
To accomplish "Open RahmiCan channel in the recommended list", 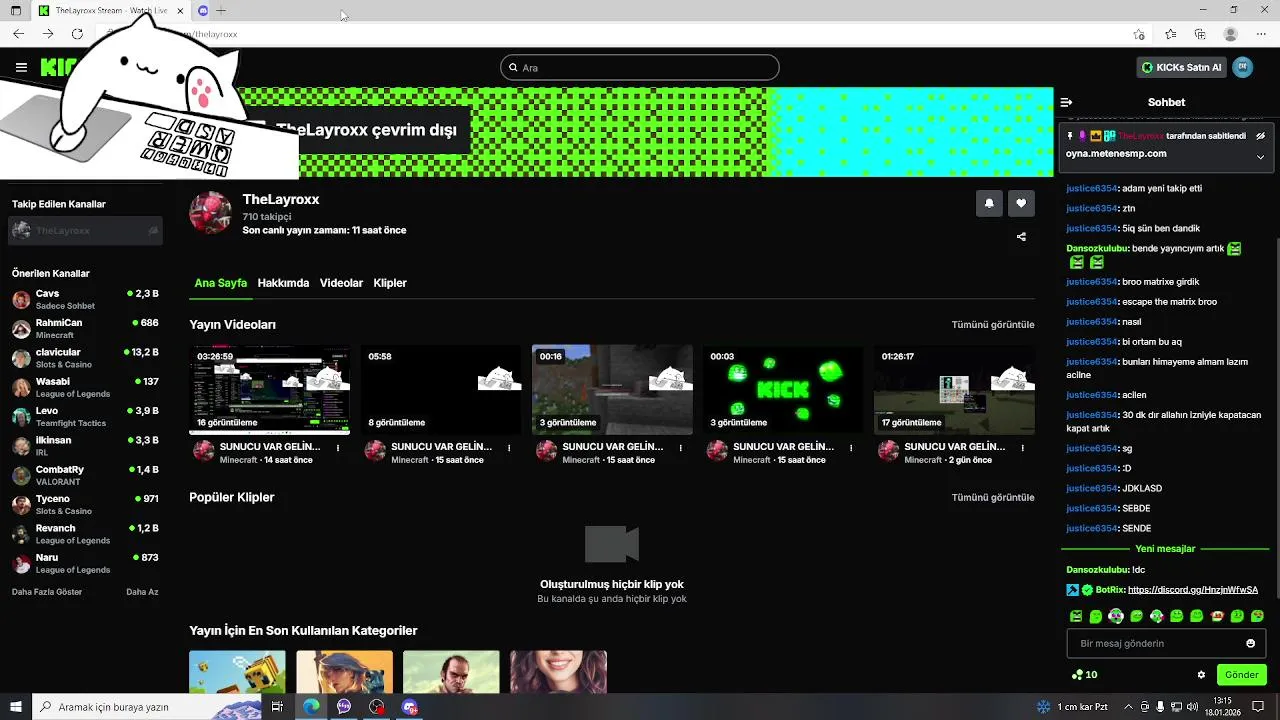I will [85, 329].
